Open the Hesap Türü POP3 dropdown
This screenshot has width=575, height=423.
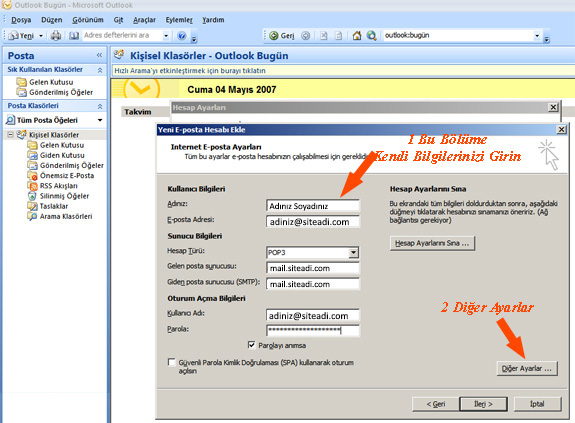pos(353,252)
